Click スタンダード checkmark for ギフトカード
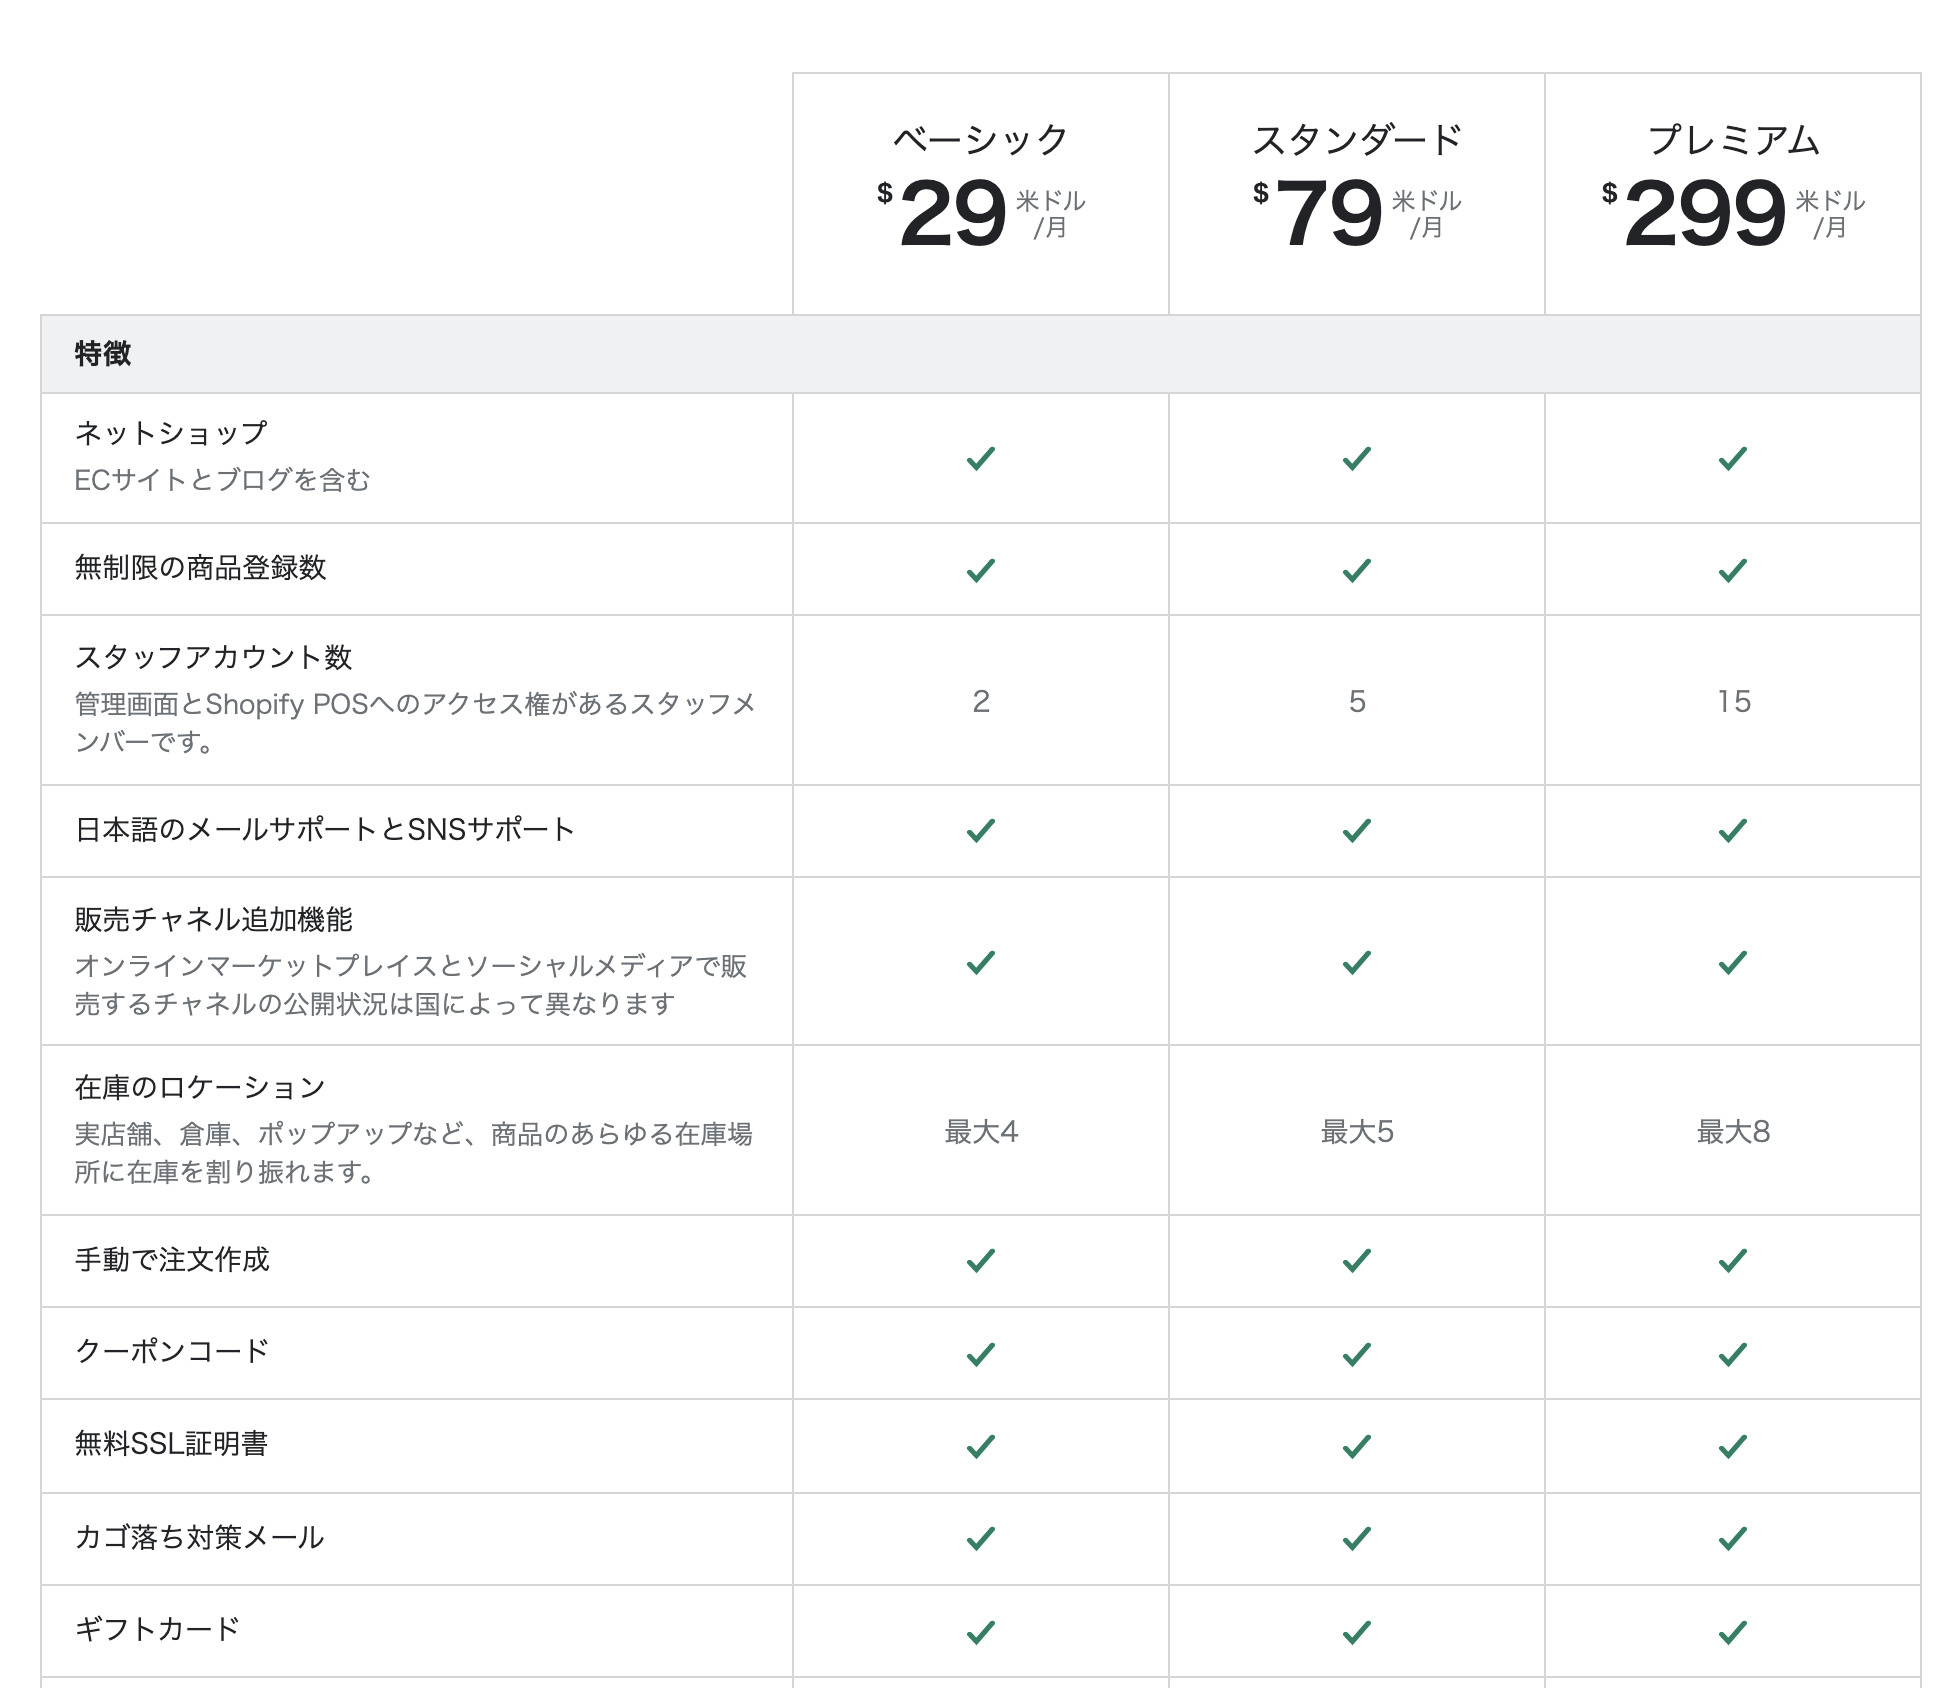This screenshot has height=1688, width=1958. 1356,1632
